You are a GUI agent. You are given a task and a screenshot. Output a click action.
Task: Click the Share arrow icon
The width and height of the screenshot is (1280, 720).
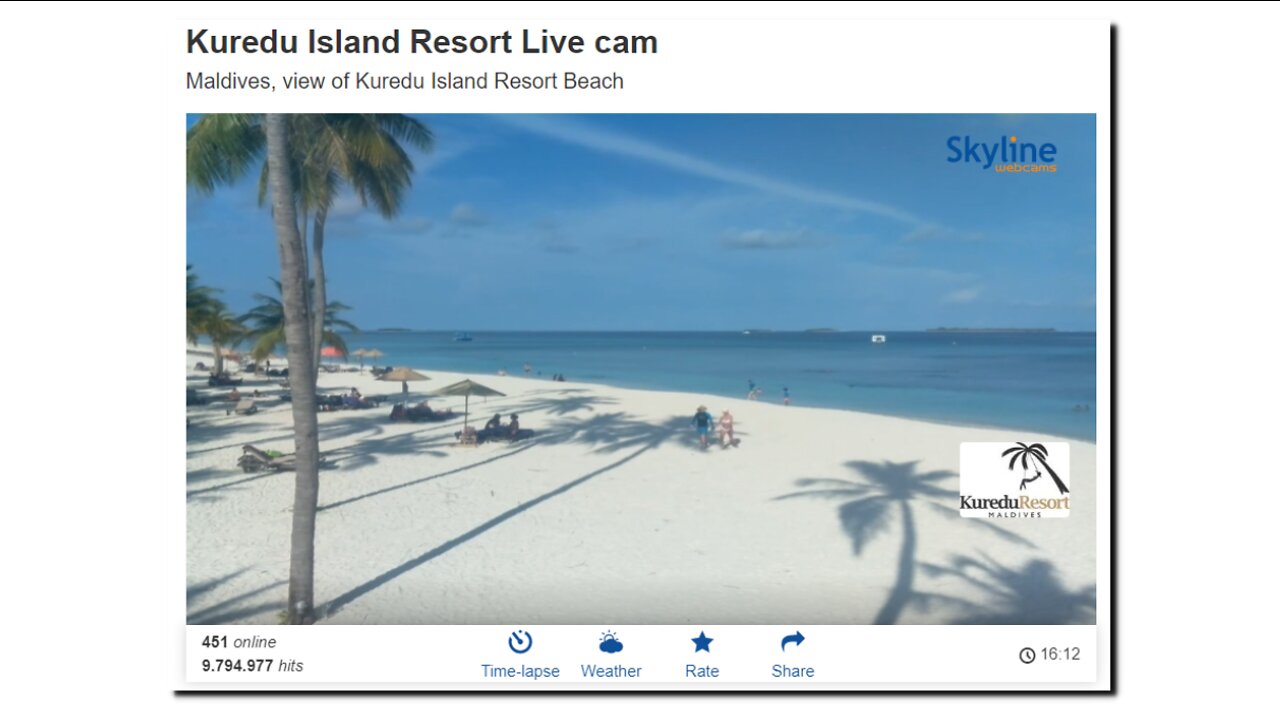point(793,642)
